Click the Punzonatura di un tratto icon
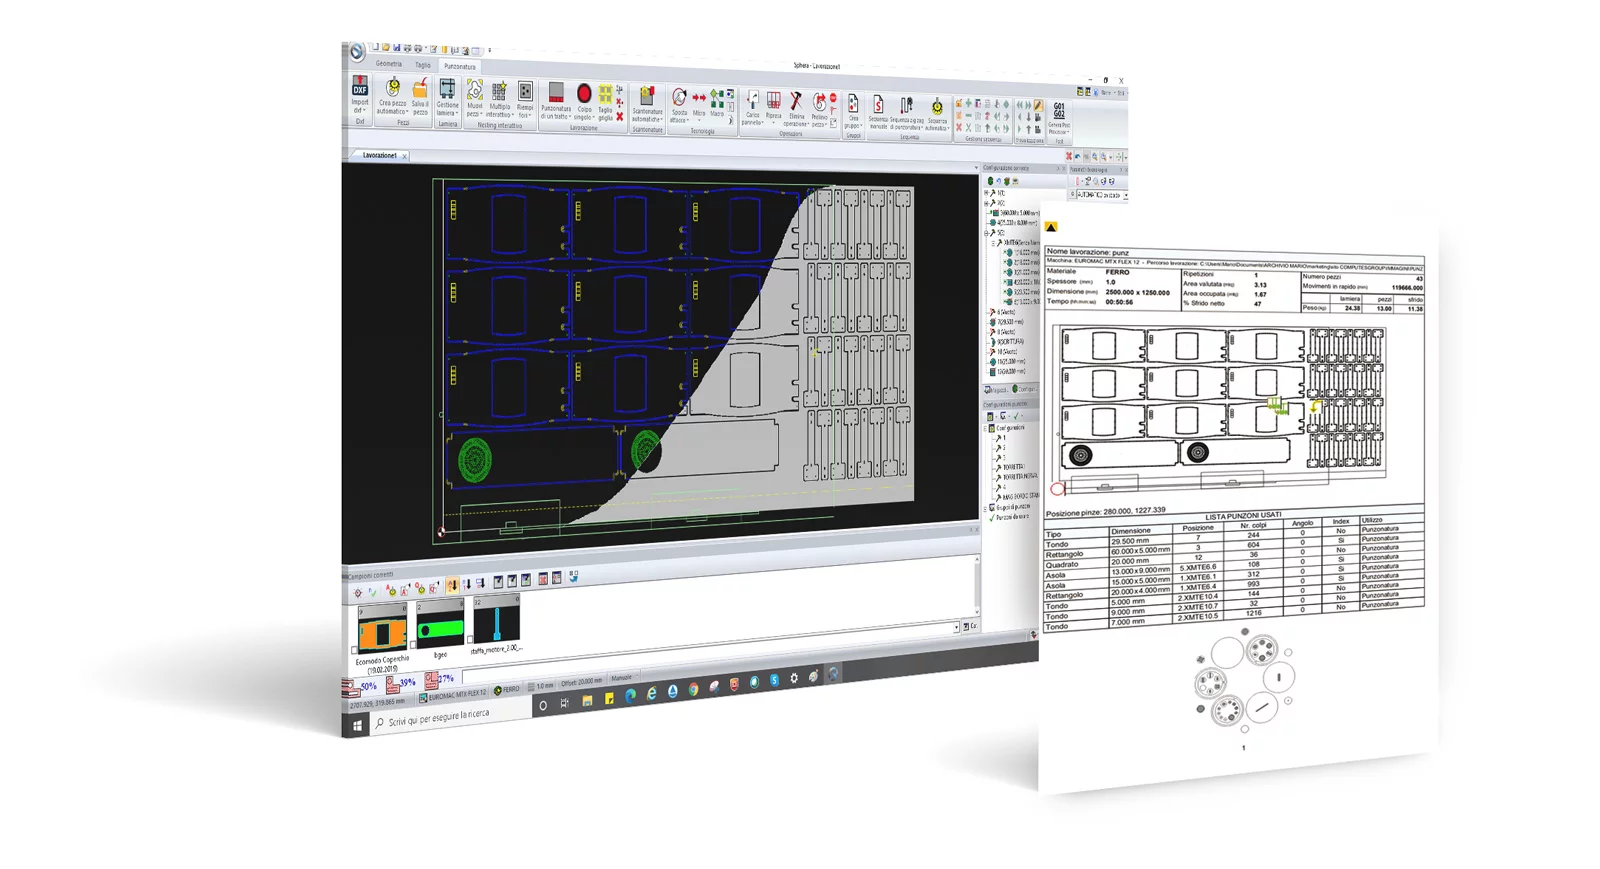 (x=556, y=93)
